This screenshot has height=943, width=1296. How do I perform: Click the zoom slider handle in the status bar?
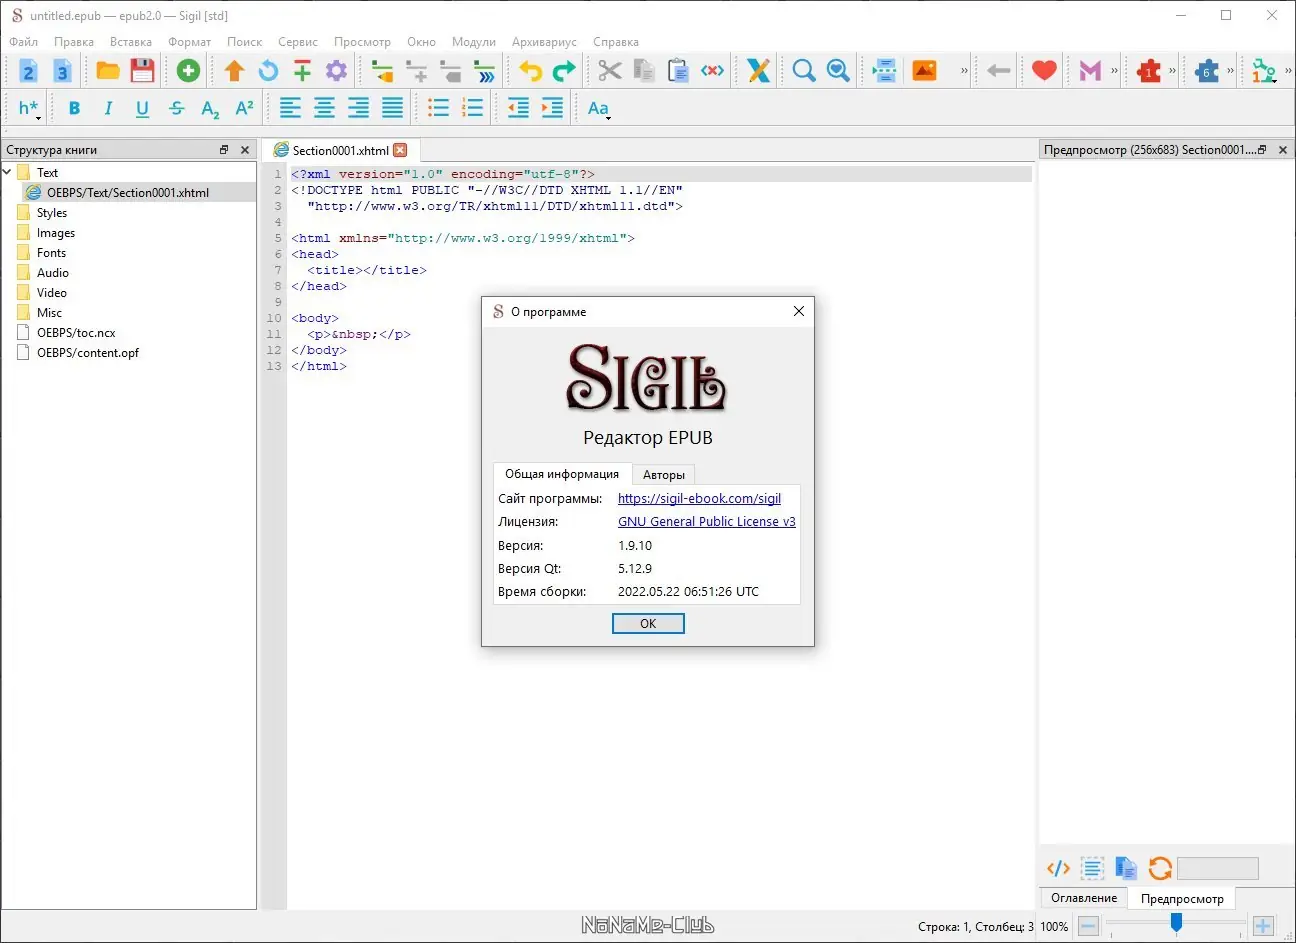1176,923
